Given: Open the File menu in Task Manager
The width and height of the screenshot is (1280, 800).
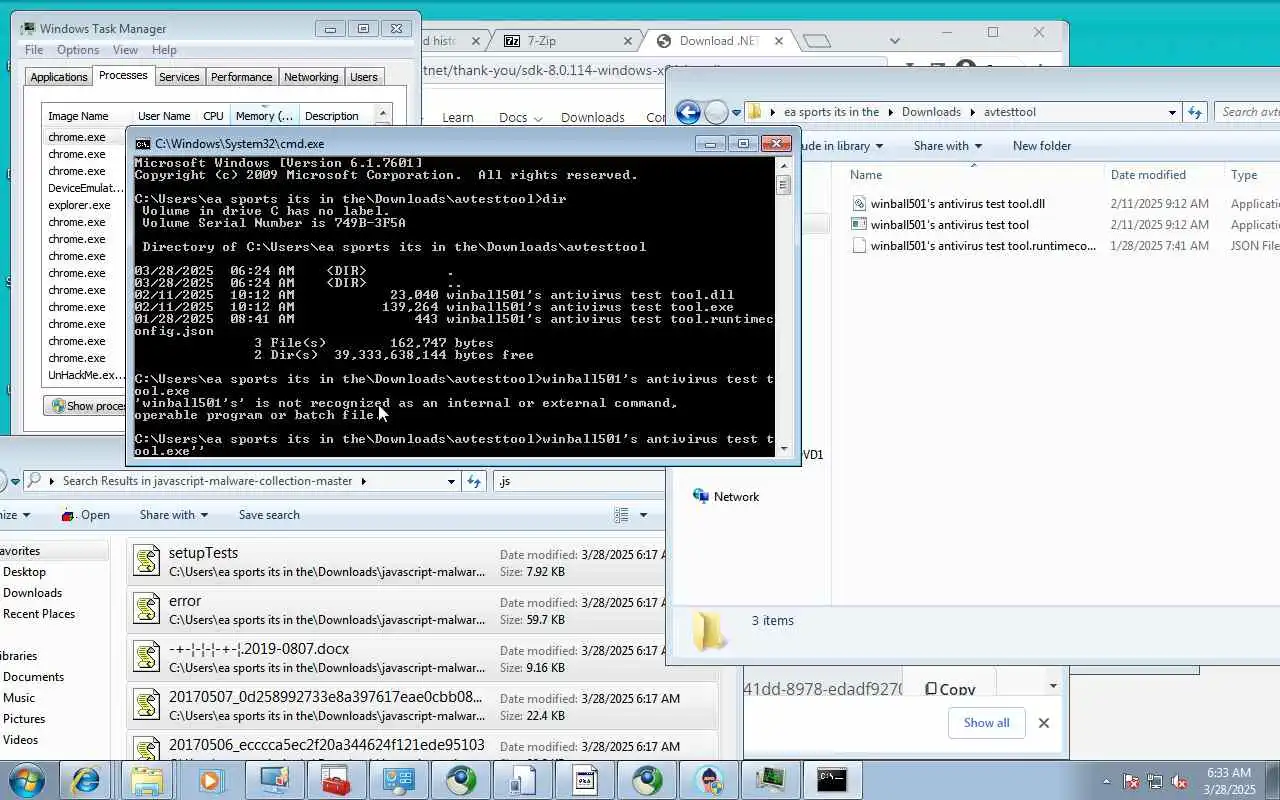Looking at the screenshot, I should [x=34, y=50].
